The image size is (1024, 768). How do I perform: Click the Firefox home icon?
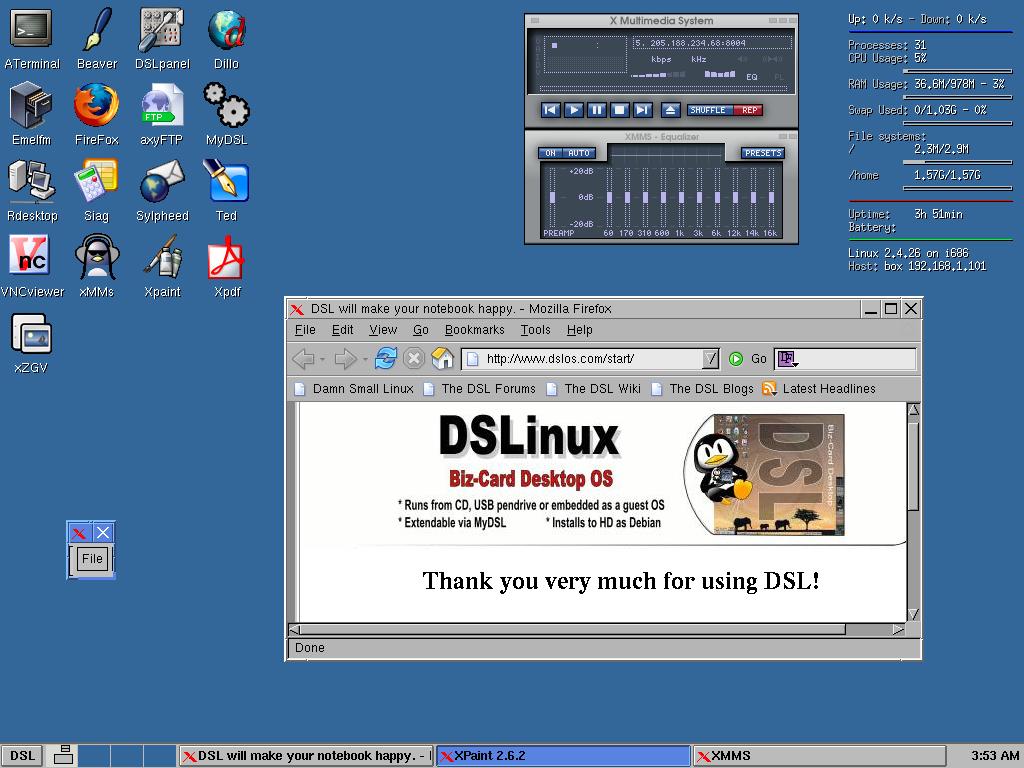pos(443,358)
